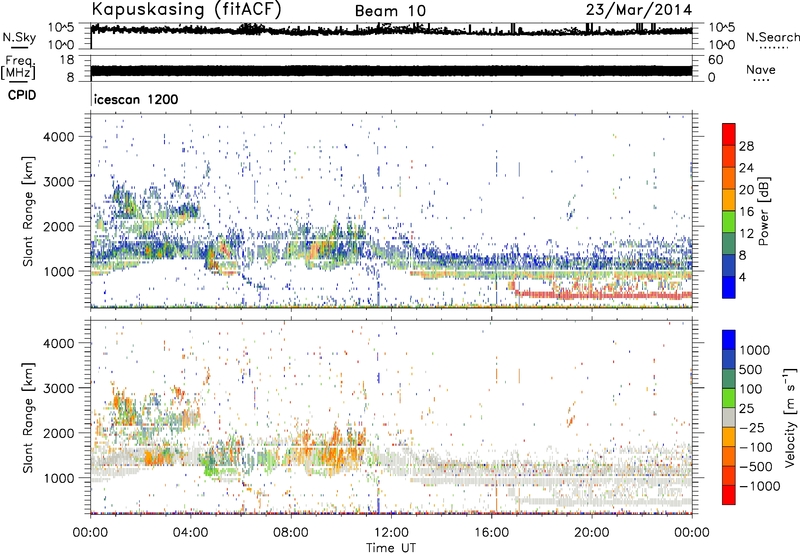Click the 'Nave' legend label
Viewport: 800px width, 554px height.
point(760,69)
